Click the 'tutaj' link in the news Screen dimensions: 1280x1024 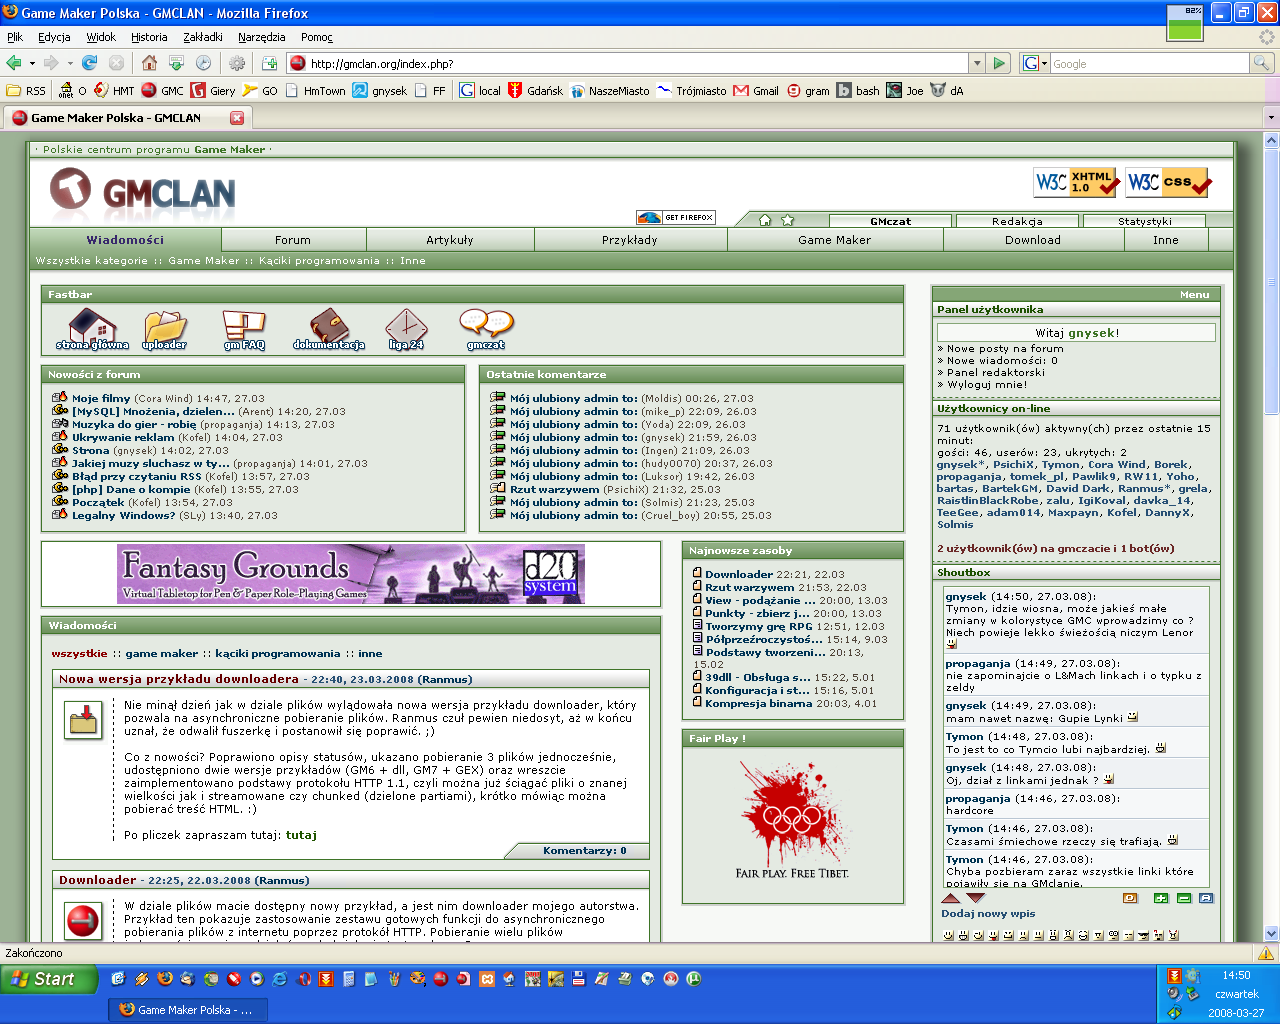(x=301, y=834)
